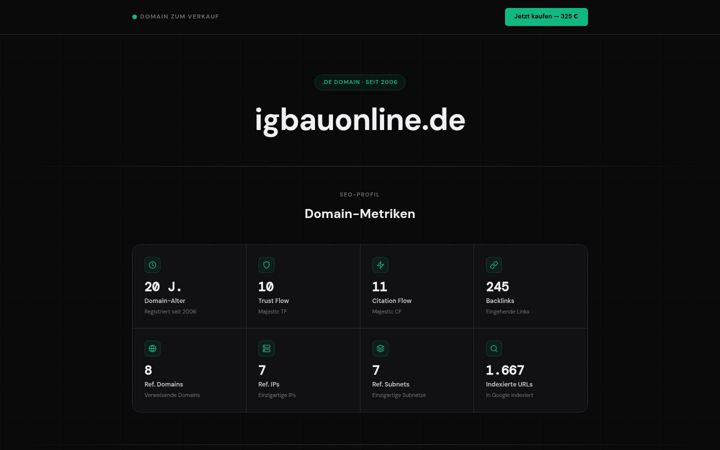Image resolution: width=720 pixels, height=450 pixels.
Task: Click the Verweisende Domains caption
Action: (172, 395)
